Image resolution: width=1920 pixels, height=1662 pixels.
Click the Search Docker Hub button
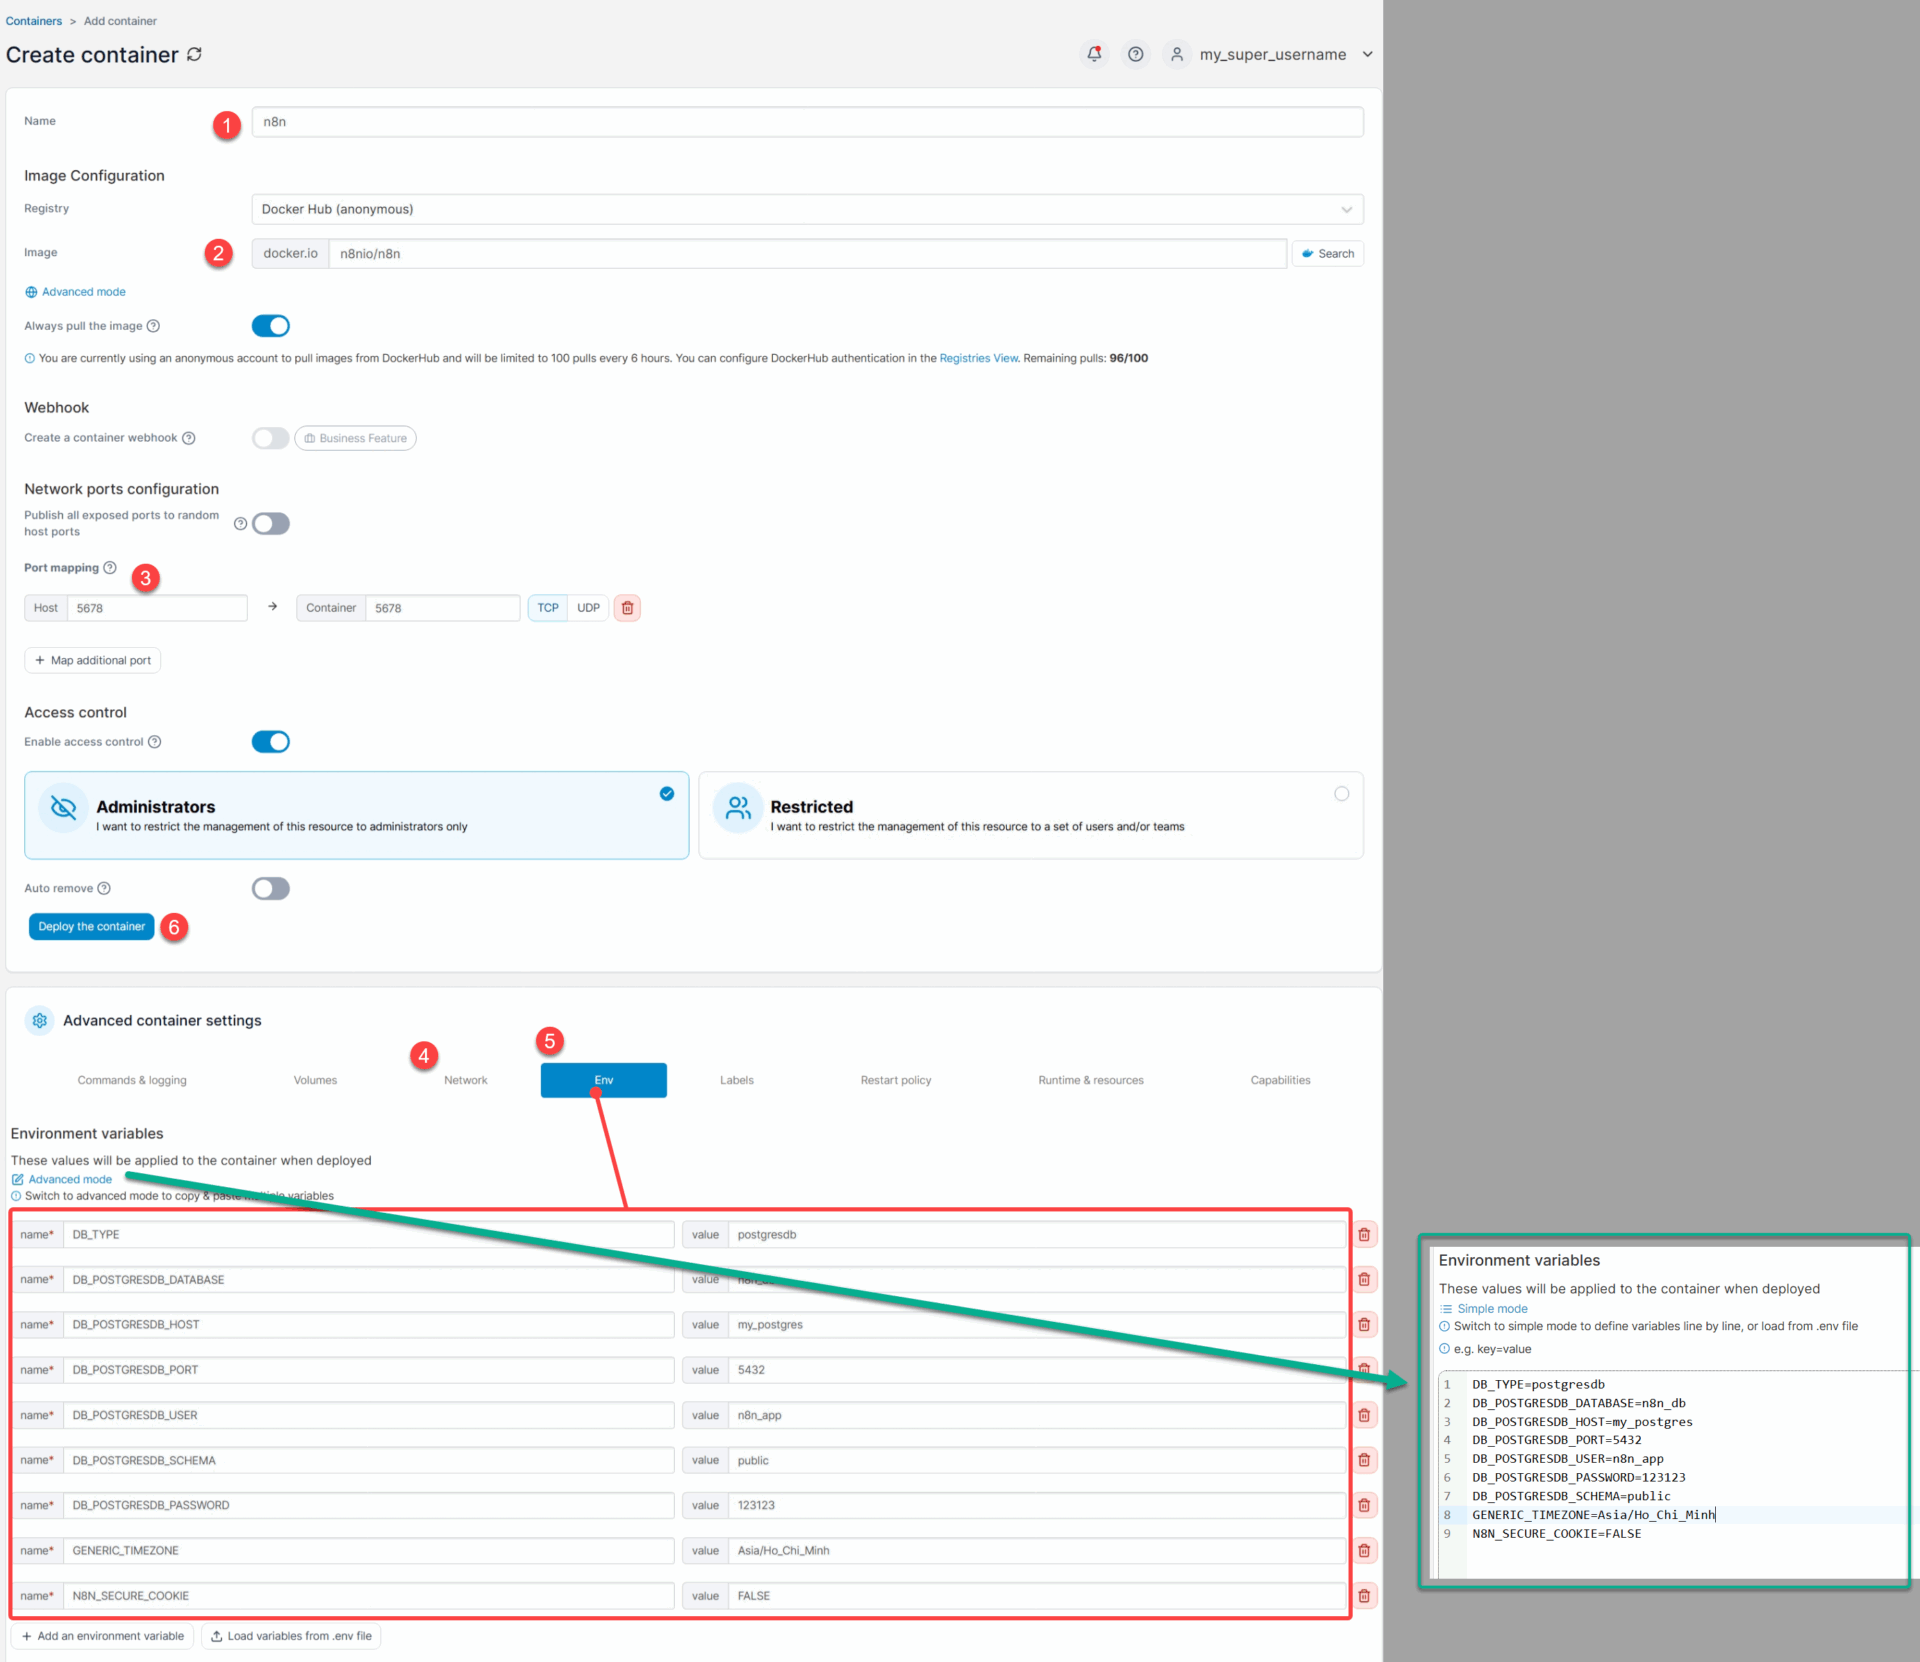click(1328, 253)
